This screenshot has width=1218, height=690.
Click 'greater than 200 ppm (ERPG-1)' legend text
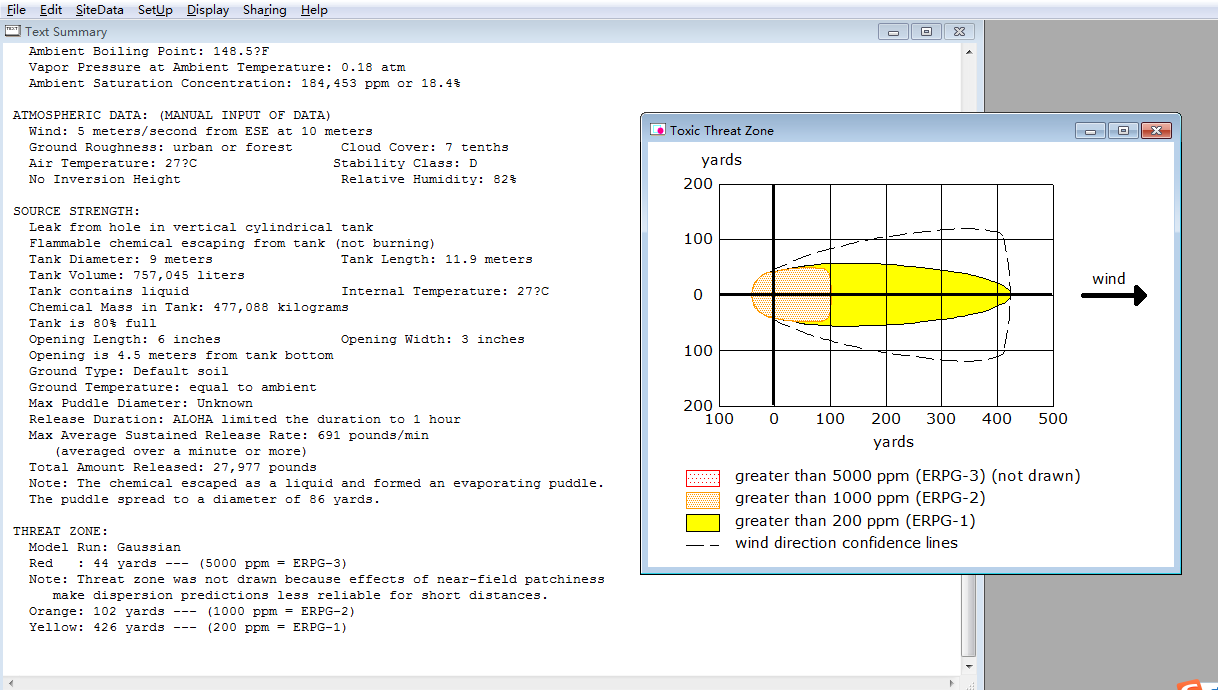[855, 520]
